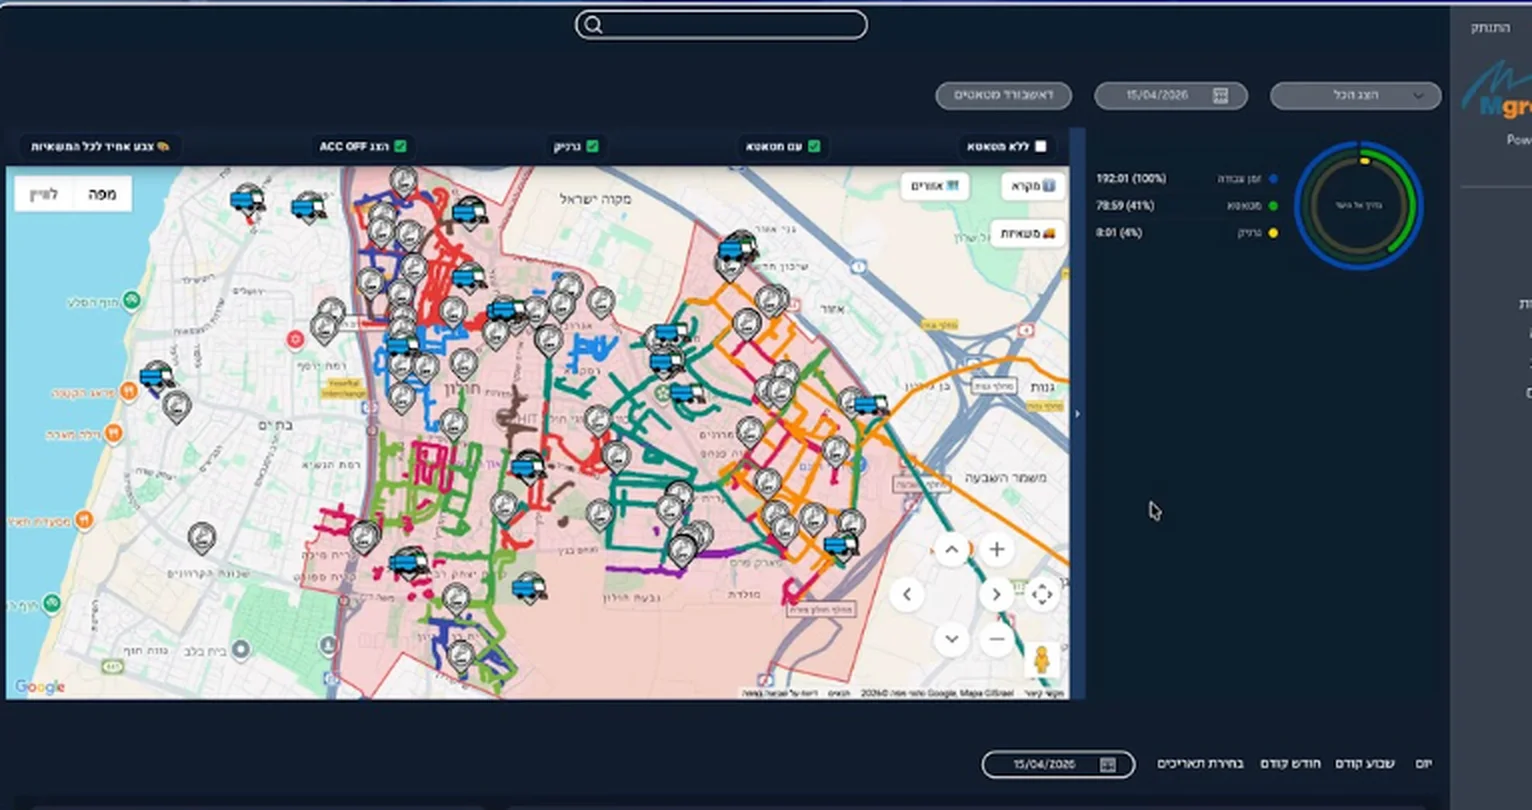Screen dimensions: 1532x810
Task: Uncheck the 'גרניק' checkbox
Action: pos(592,146)
